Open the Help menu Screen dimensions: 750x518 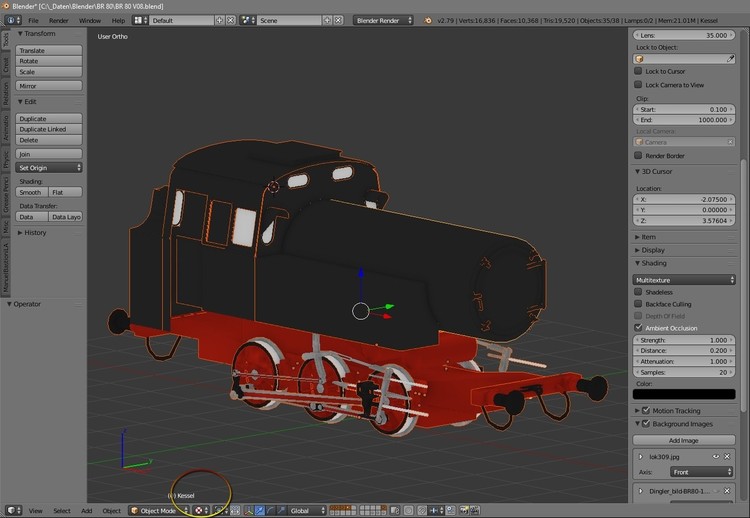pos(118,21)
